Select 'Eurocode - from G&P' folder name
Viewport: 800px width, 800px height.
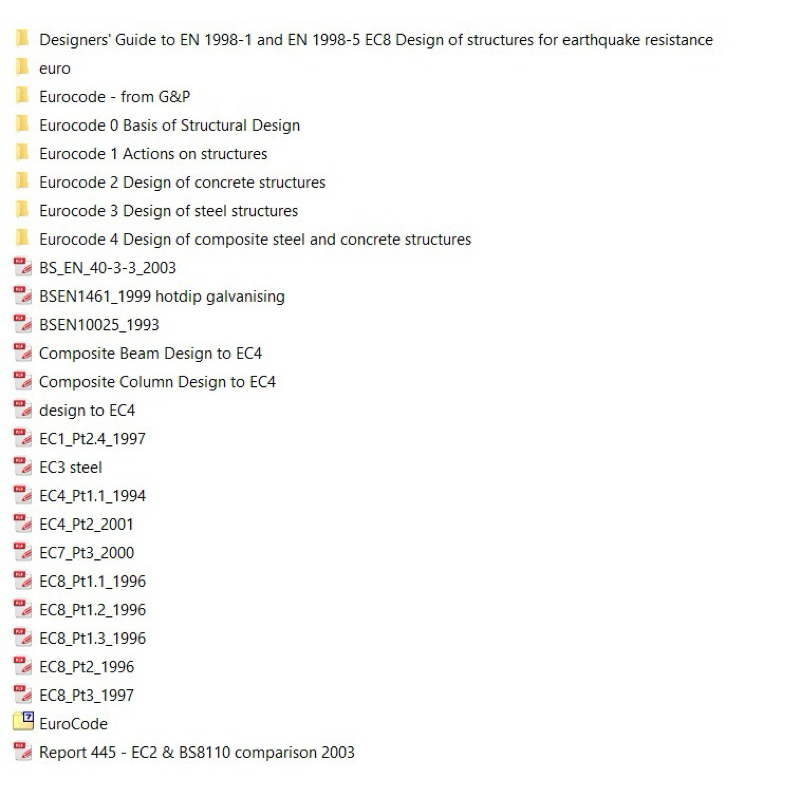pyautogui.click(x=114, y=96)
